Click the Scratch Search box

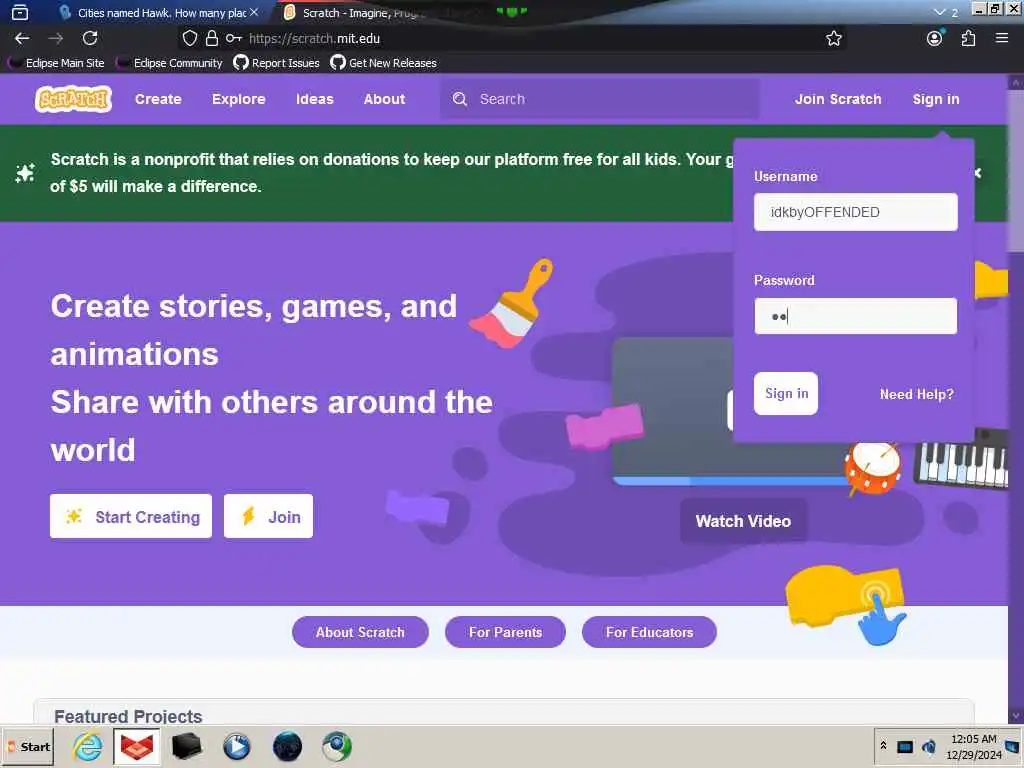[600, 99]
